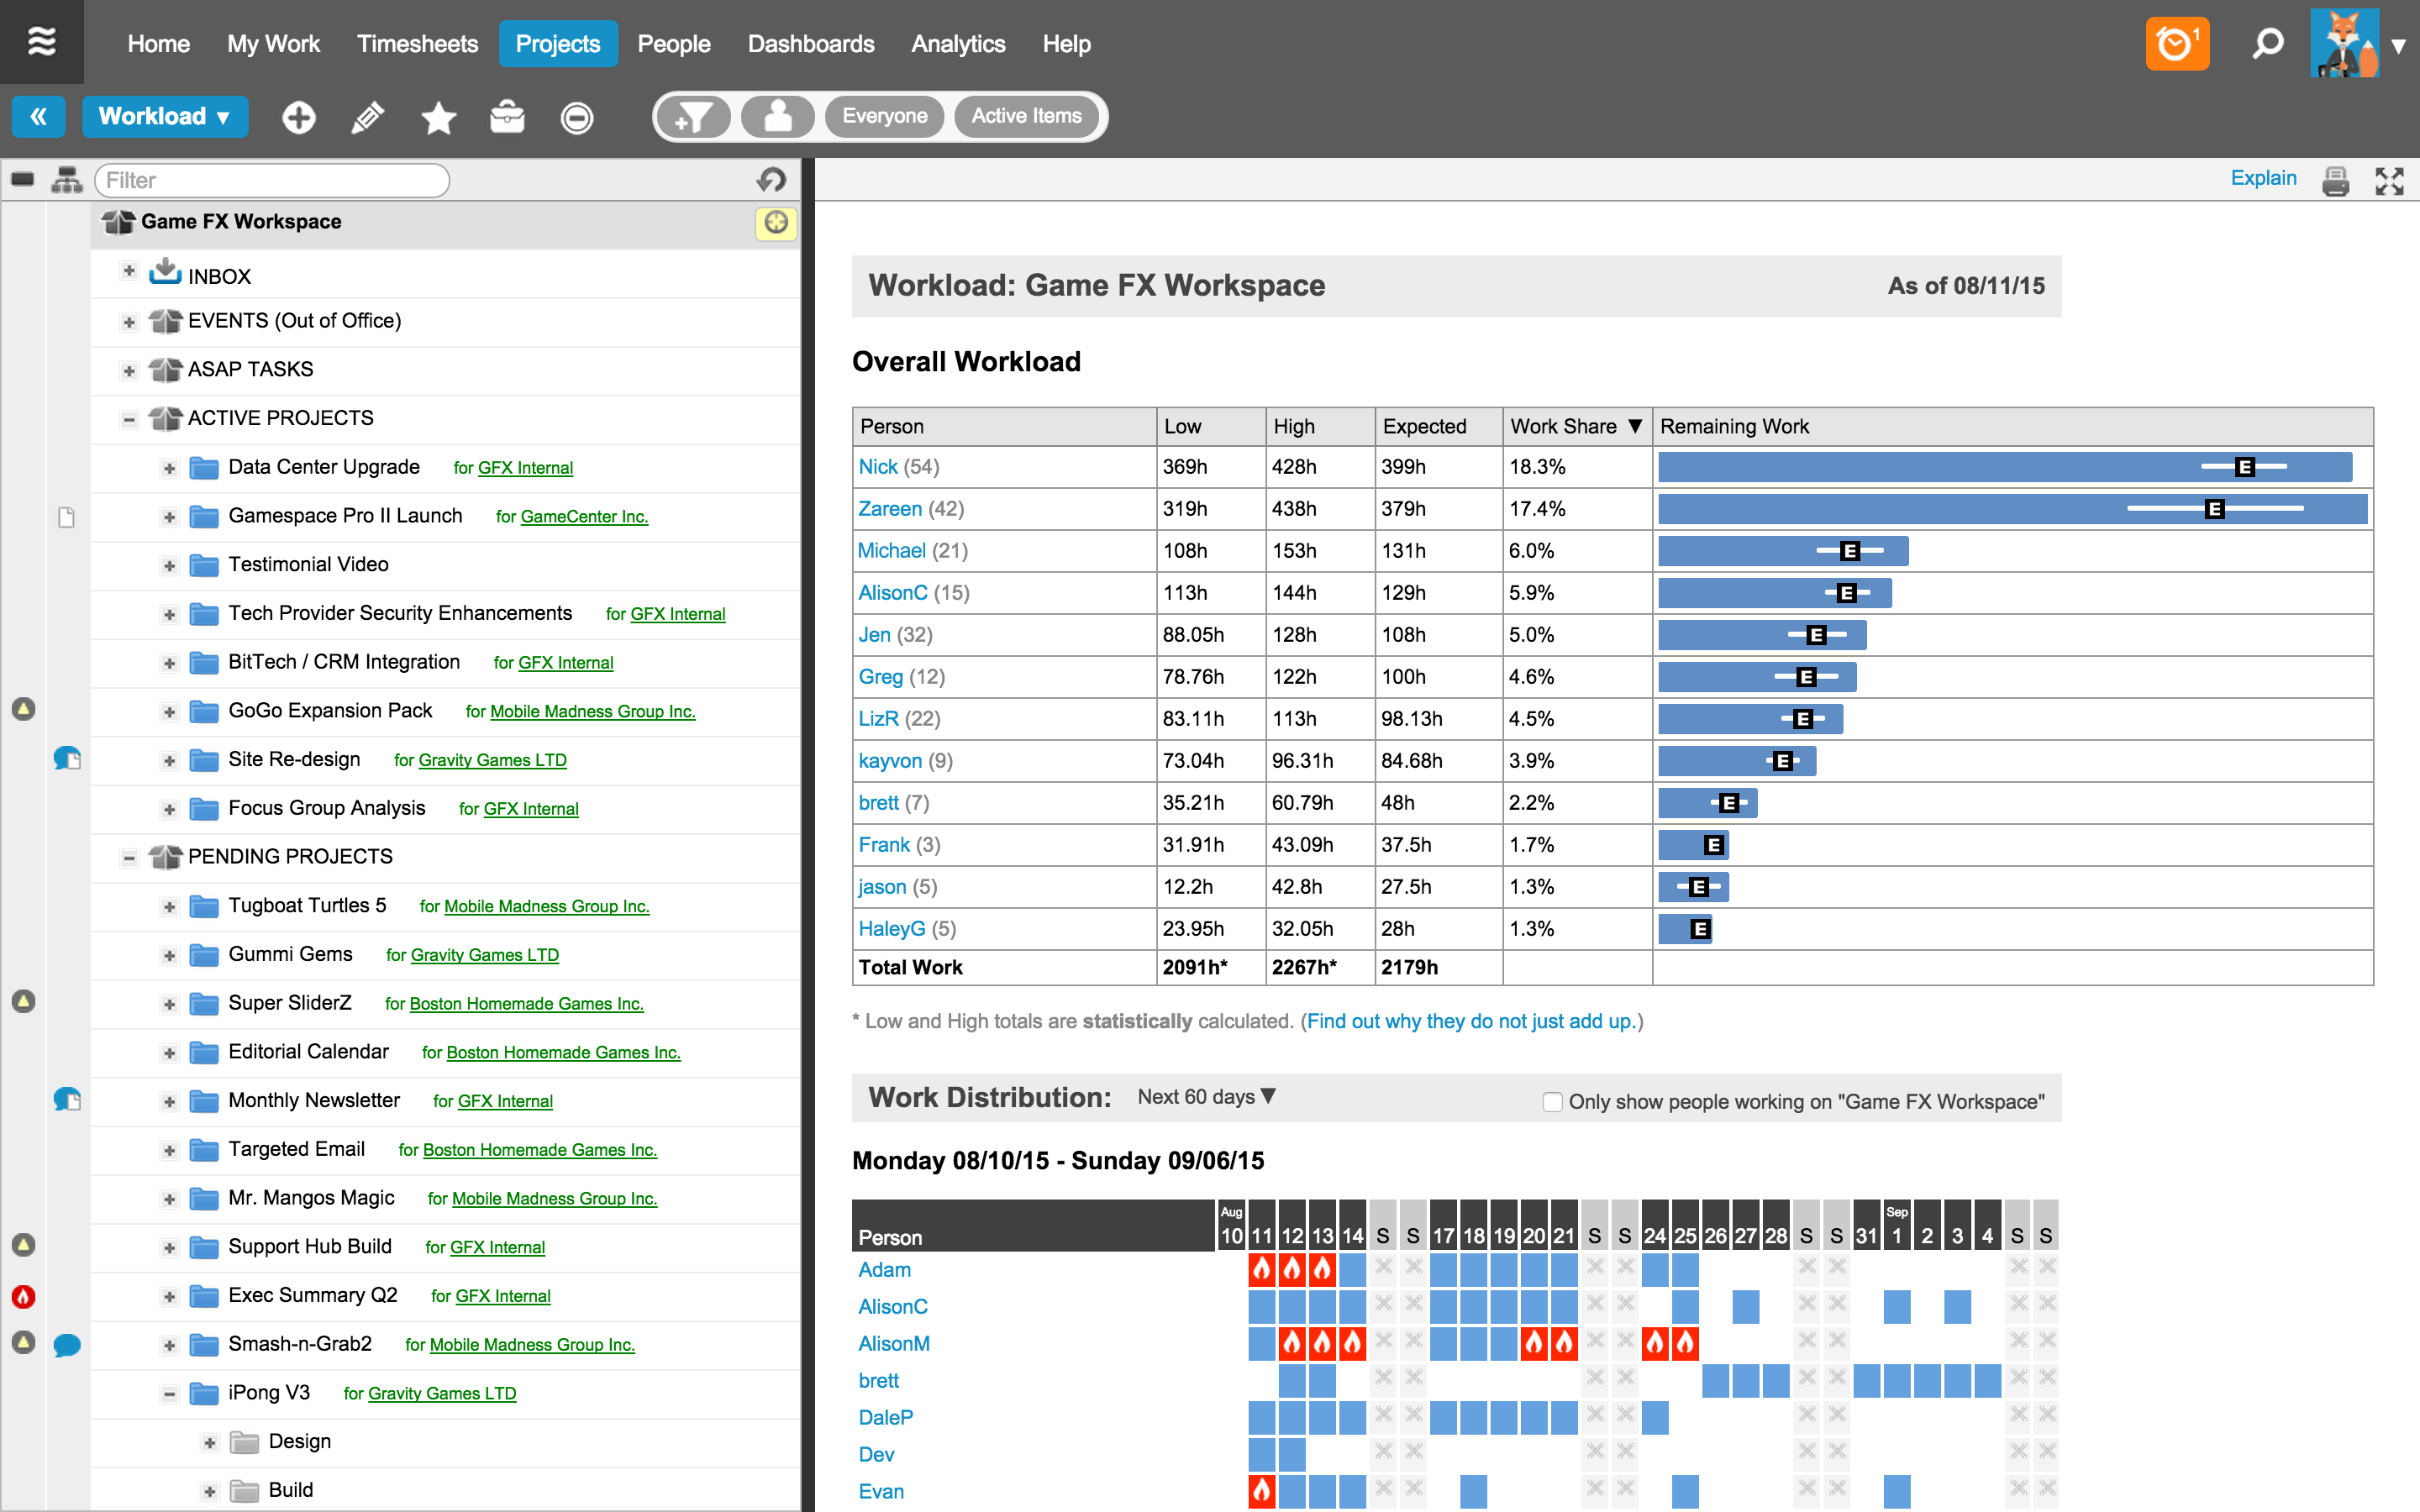Click the filter/funnel icon in toolbar
The width and height of the screenshot is (2420, 1512).
click(x=693, y=117)
